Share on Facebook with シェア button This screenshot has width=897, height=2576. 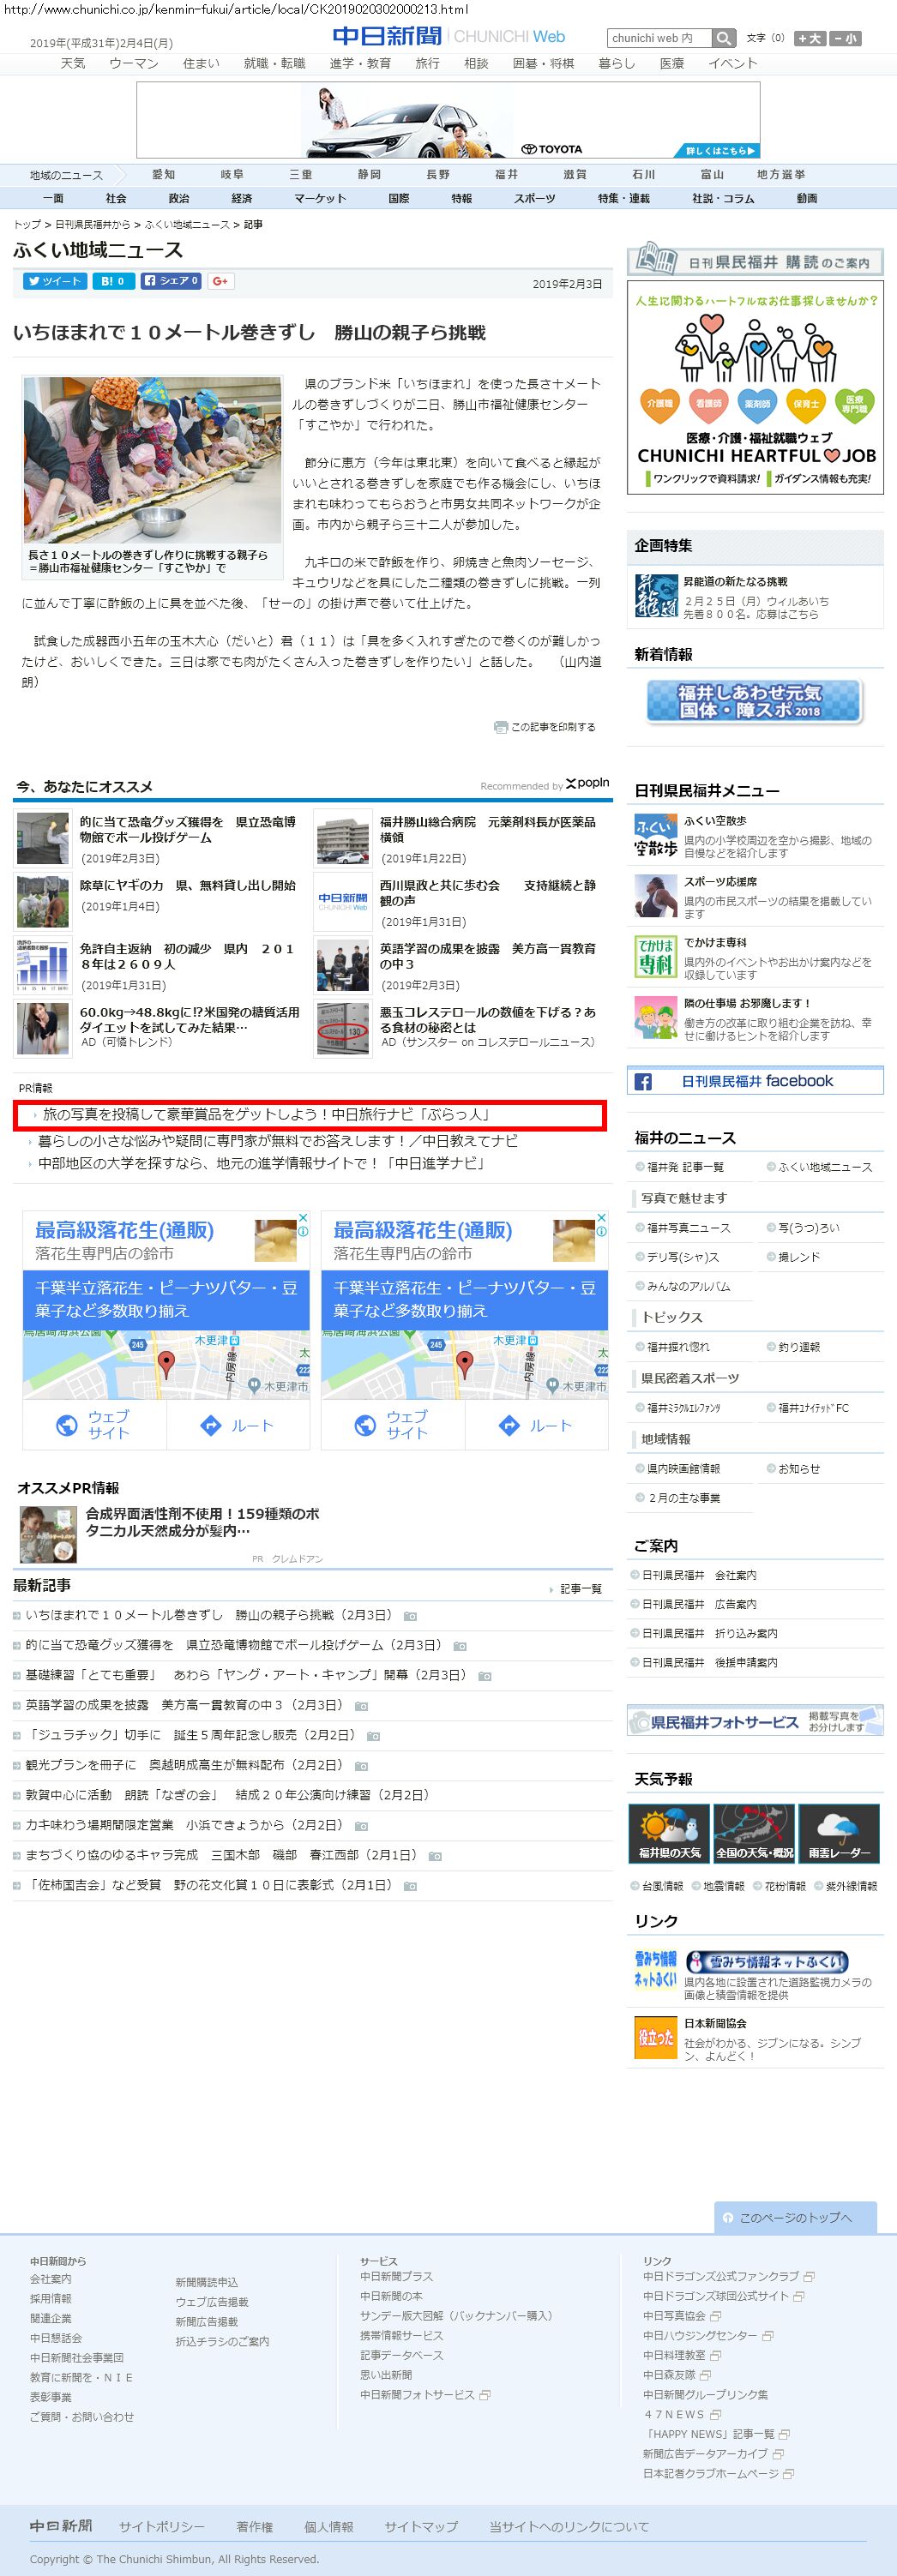point(170,281)
